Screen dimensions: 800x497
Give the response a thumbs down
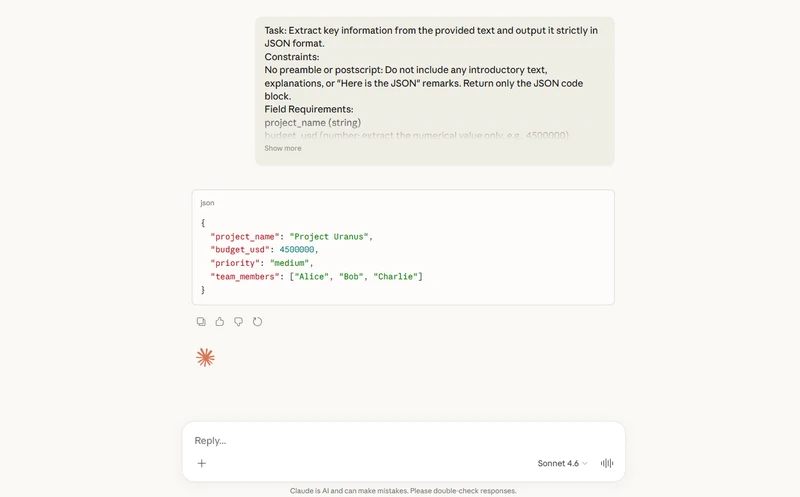pos(238,321)
